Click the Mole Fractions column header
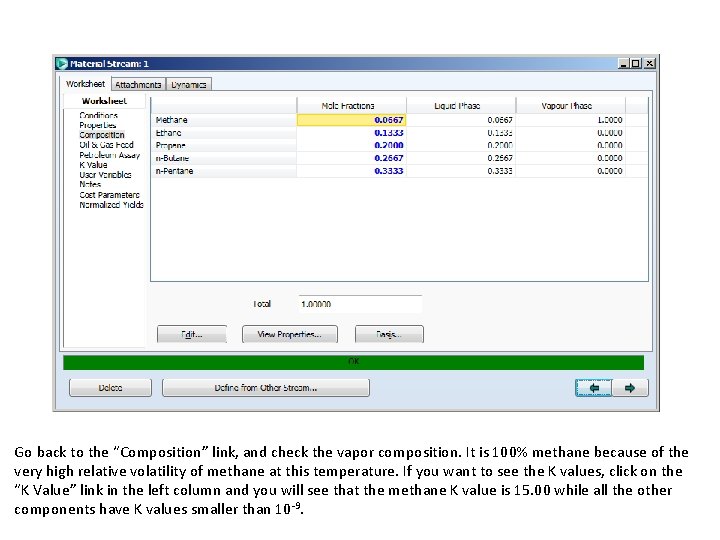 coord(351,106)
